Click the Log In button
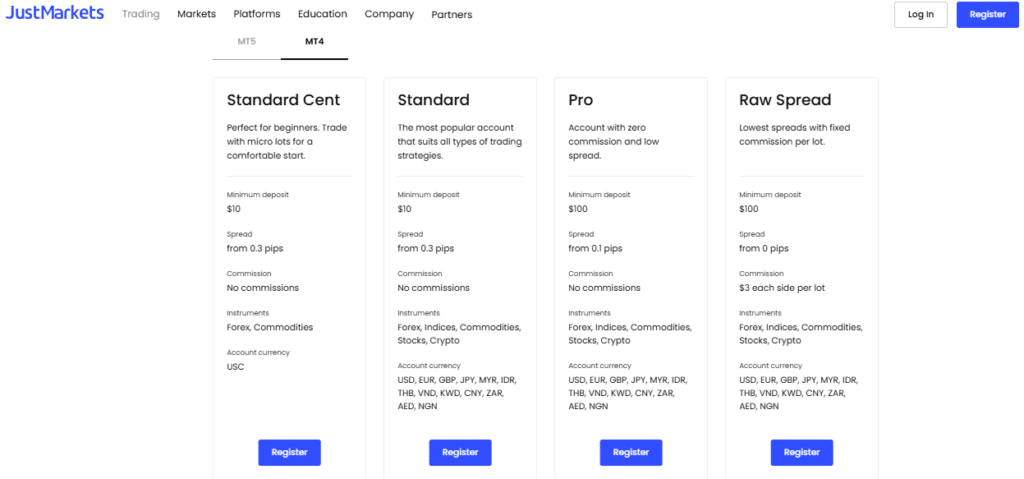Viewport: 1024px width, 479px height. [x=921, y=14]
